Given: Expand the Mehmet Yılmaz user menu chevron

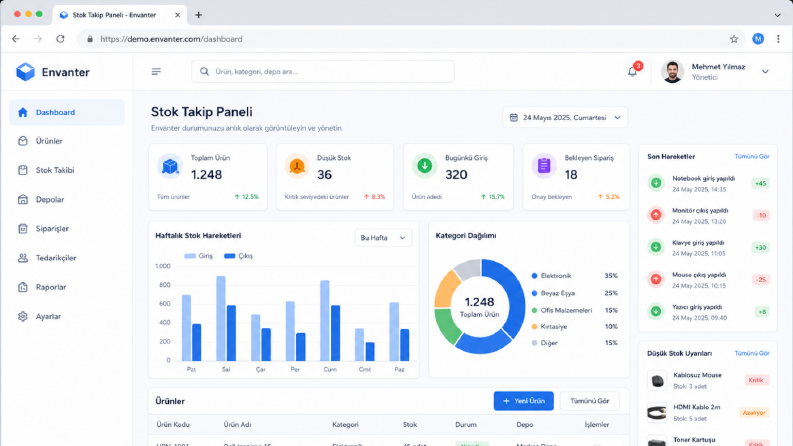Looking at the screenshot, I should point(765,72).
